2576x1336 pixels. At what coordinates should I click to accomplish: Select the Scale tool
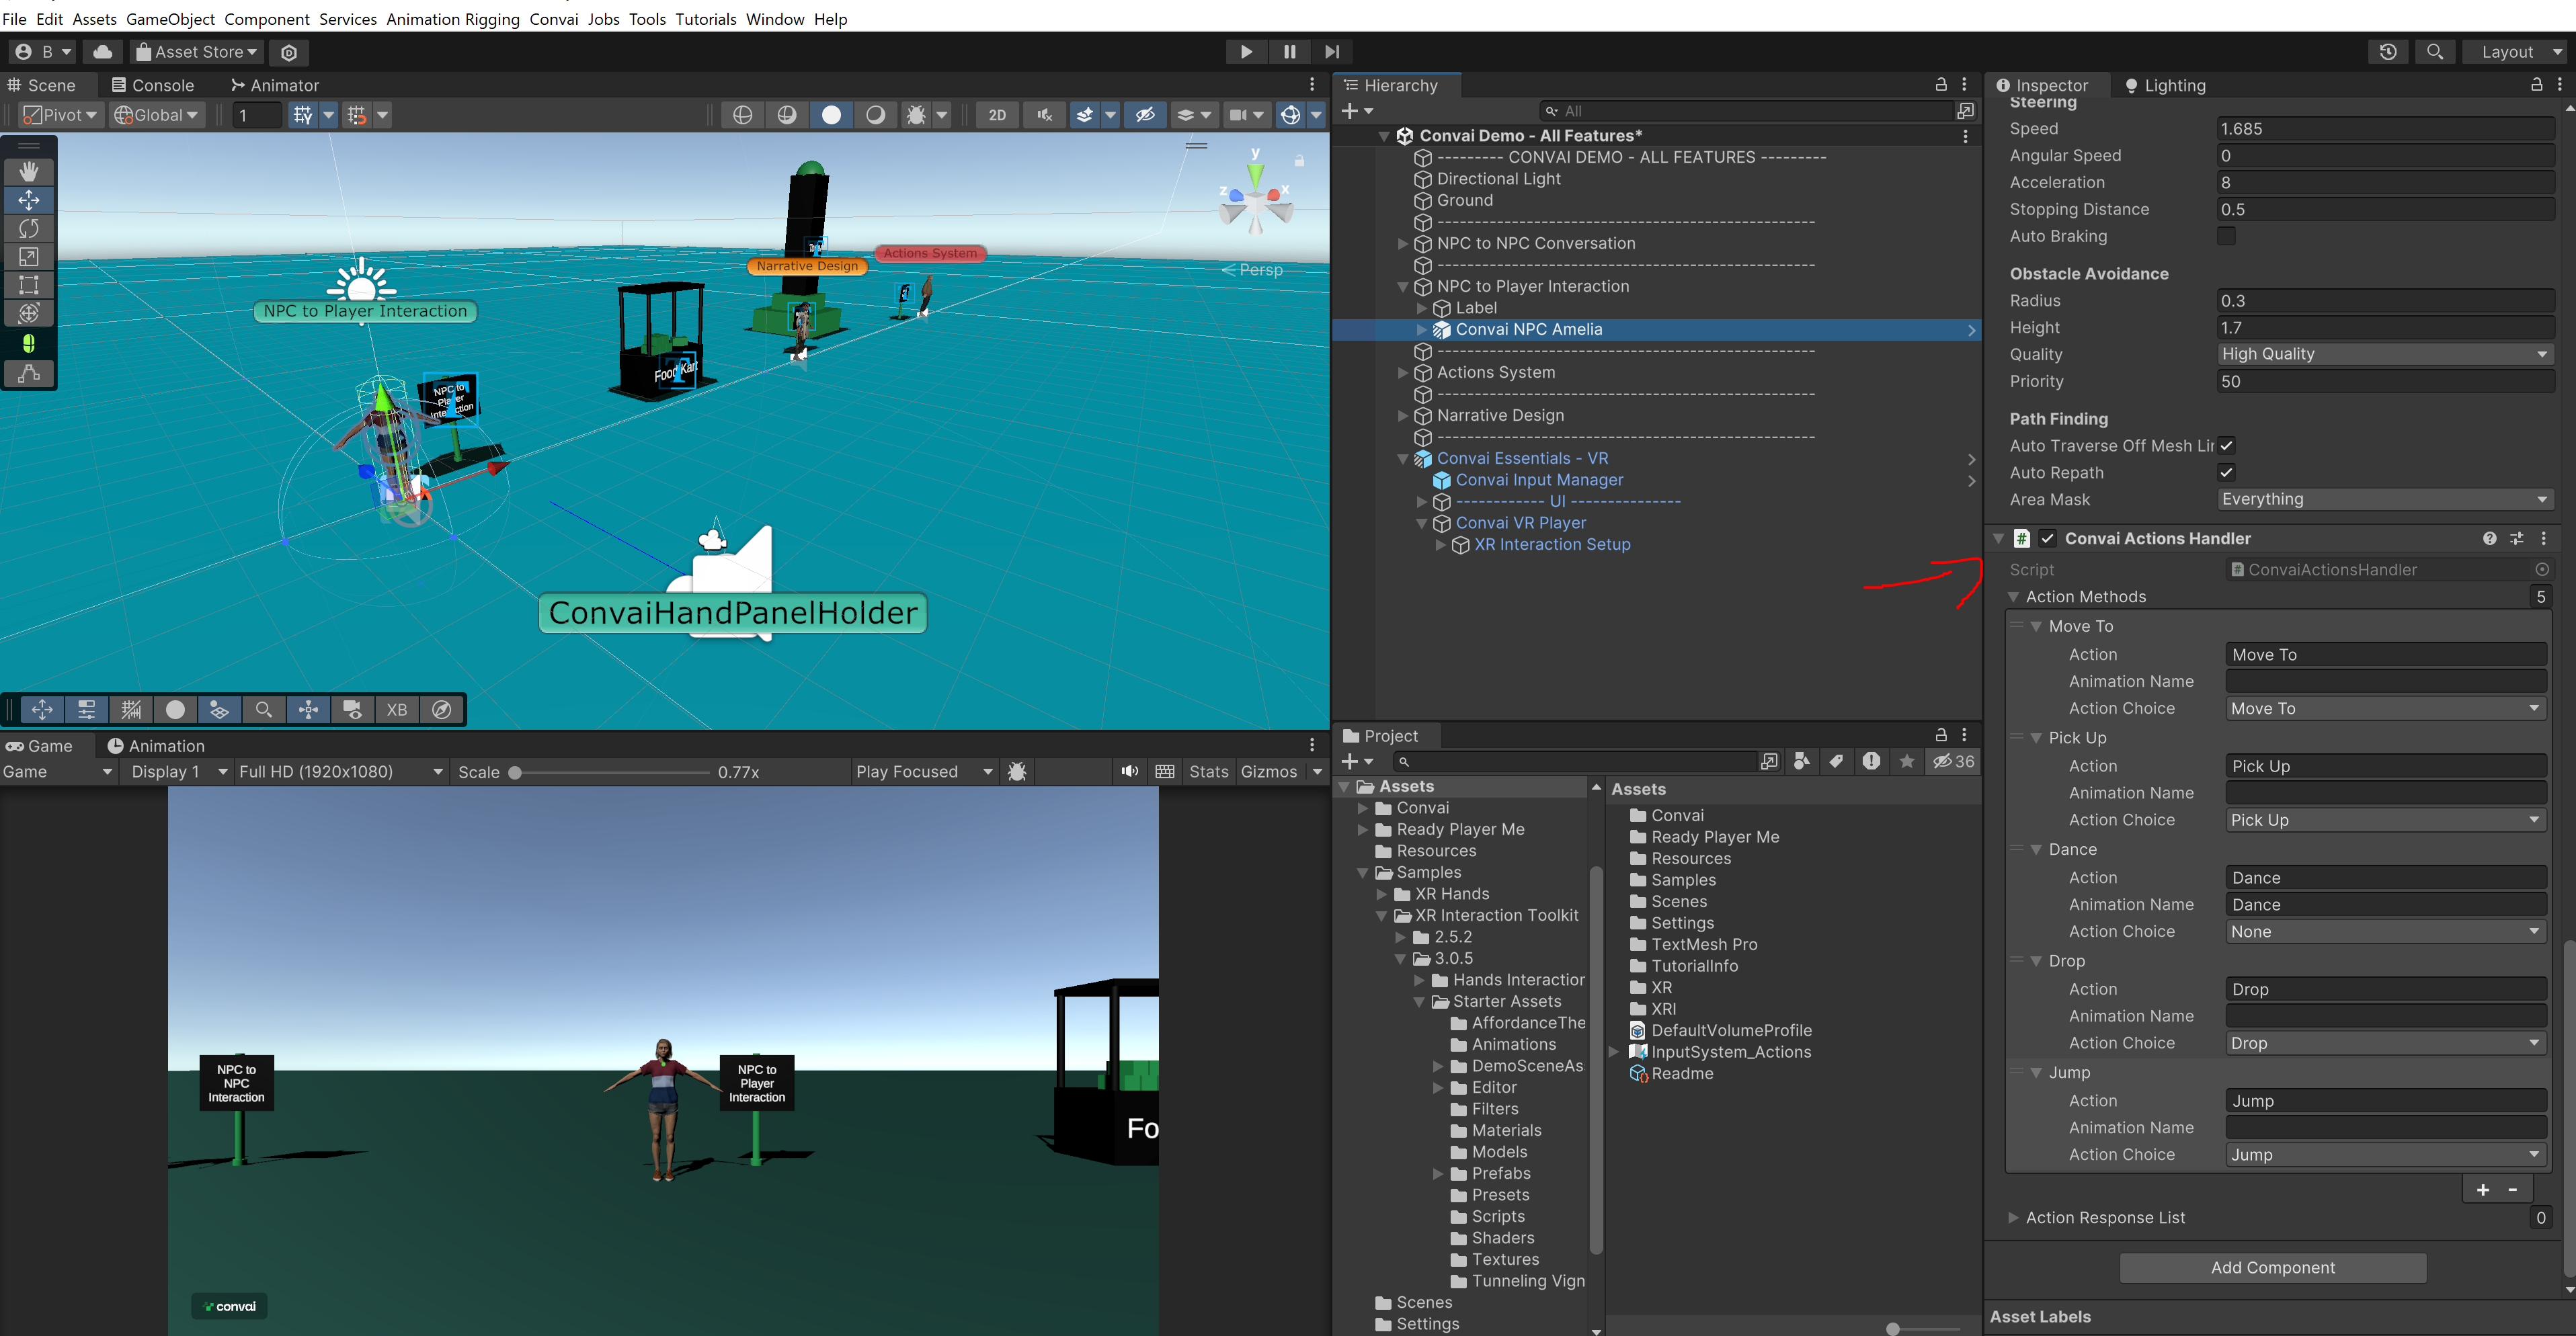(29, 257)
